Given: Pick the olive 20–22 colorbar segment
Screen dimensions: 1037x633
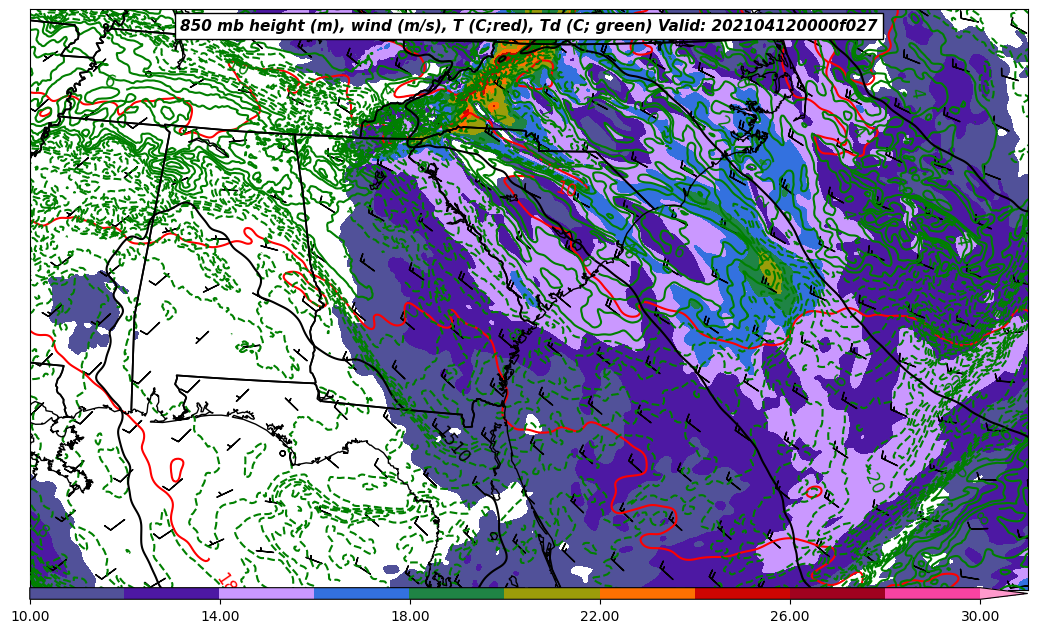Looking at the screenshot, I should pyautogui.click(x=552, y=593).
